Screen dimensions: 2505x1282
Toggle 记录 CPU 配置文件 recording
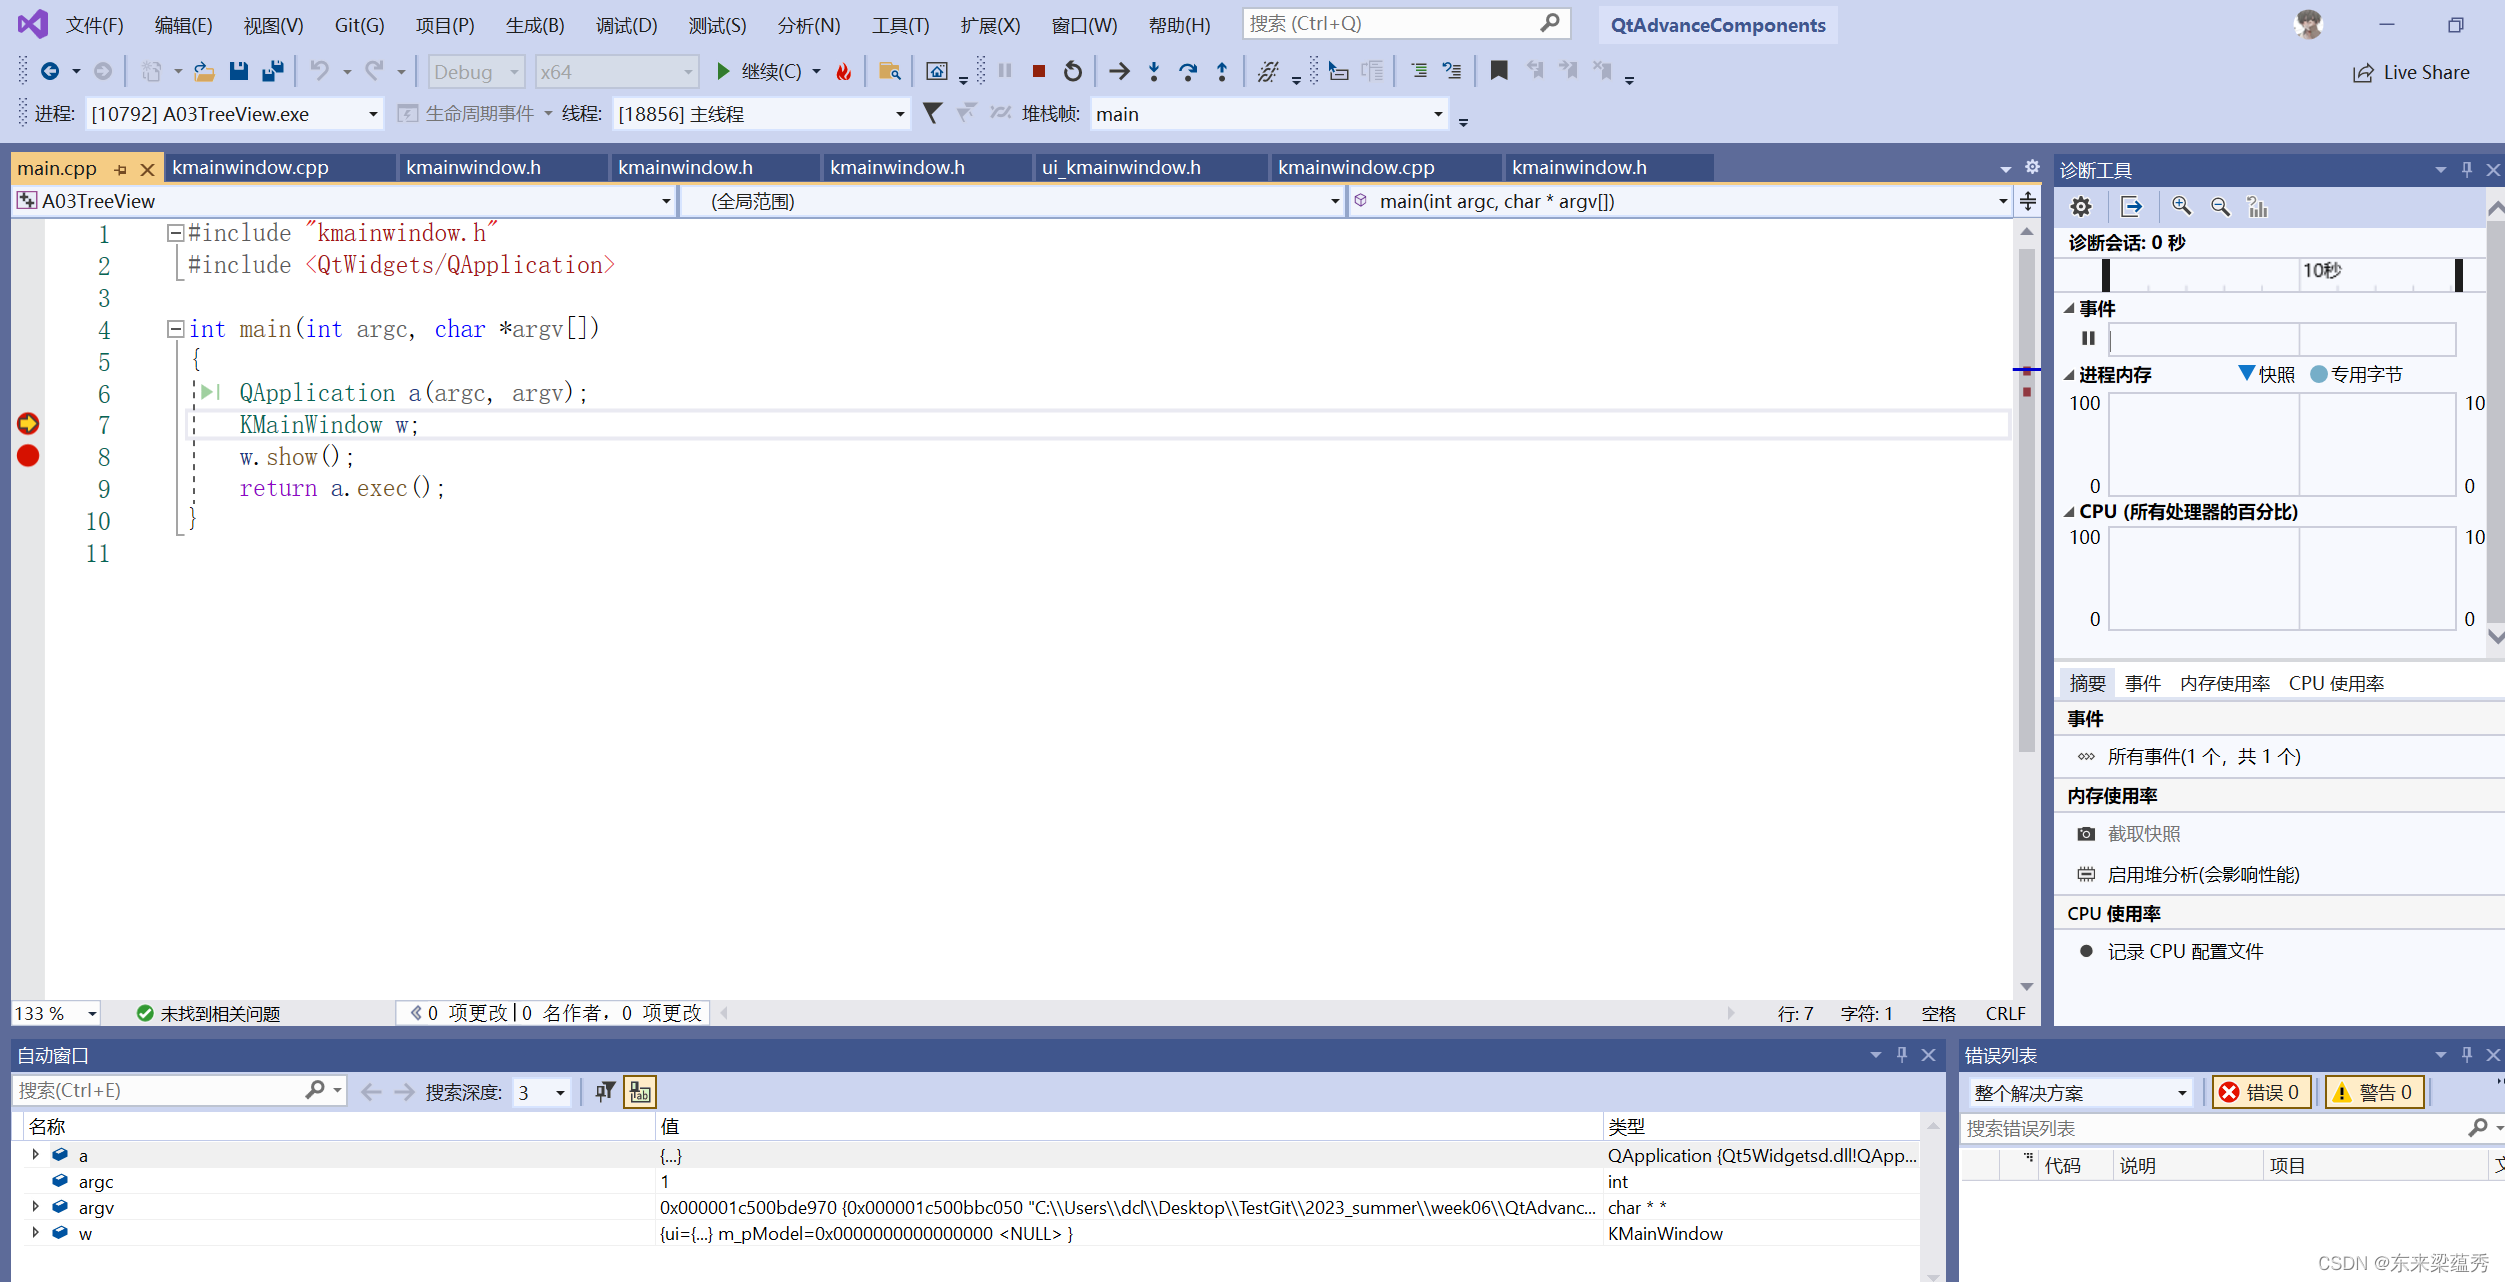click(2185, 952)
